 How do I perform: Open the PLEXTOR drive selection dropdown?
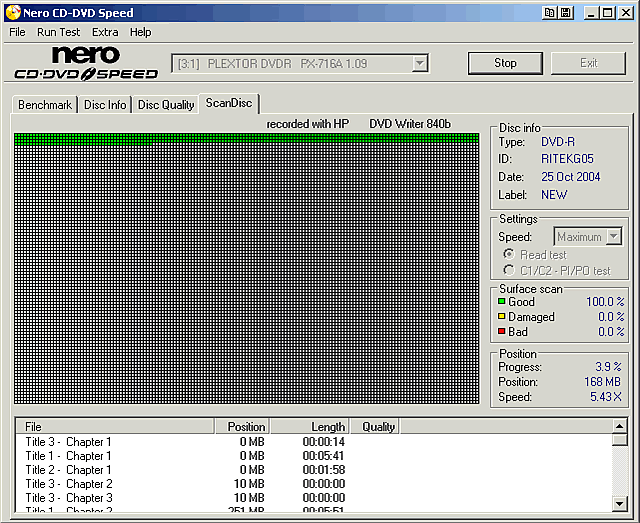420,64
